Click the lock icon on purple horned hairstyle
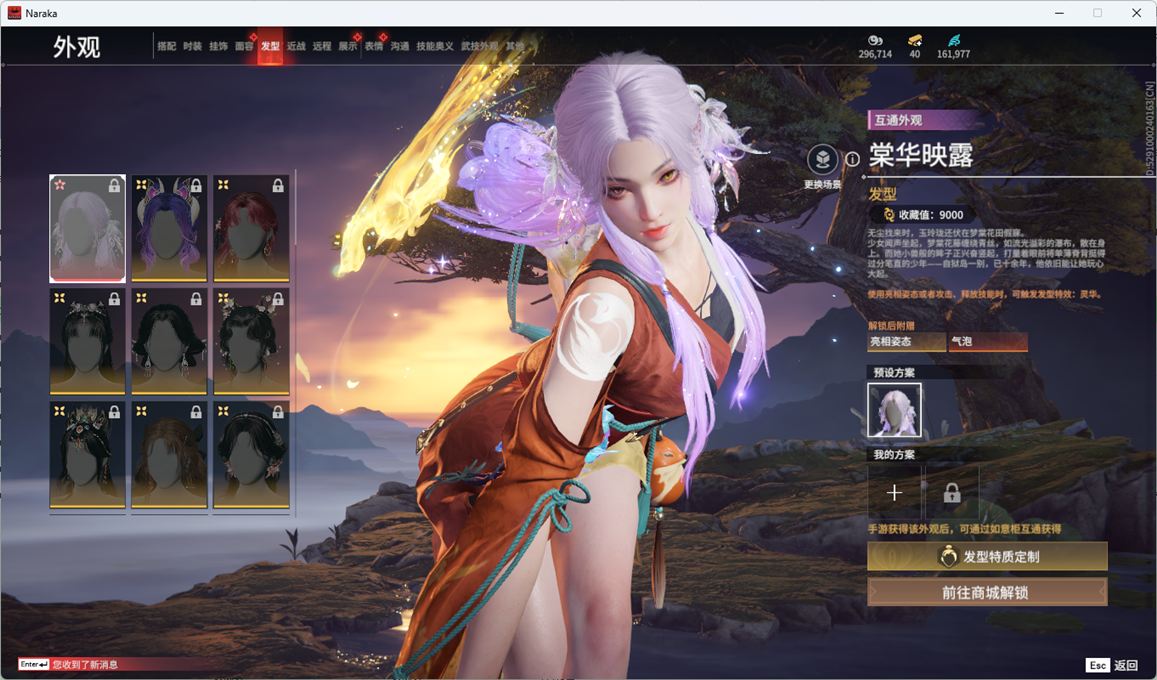 click(196, 186)
